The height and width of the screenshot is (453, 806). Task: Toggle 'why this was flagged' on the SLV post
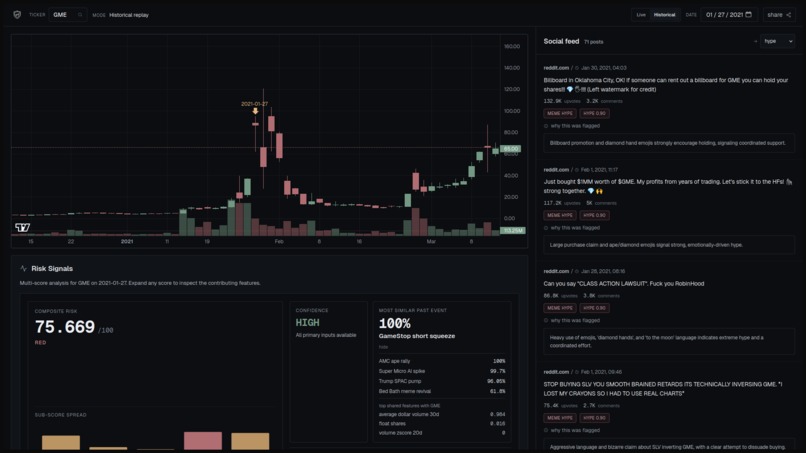572,430
